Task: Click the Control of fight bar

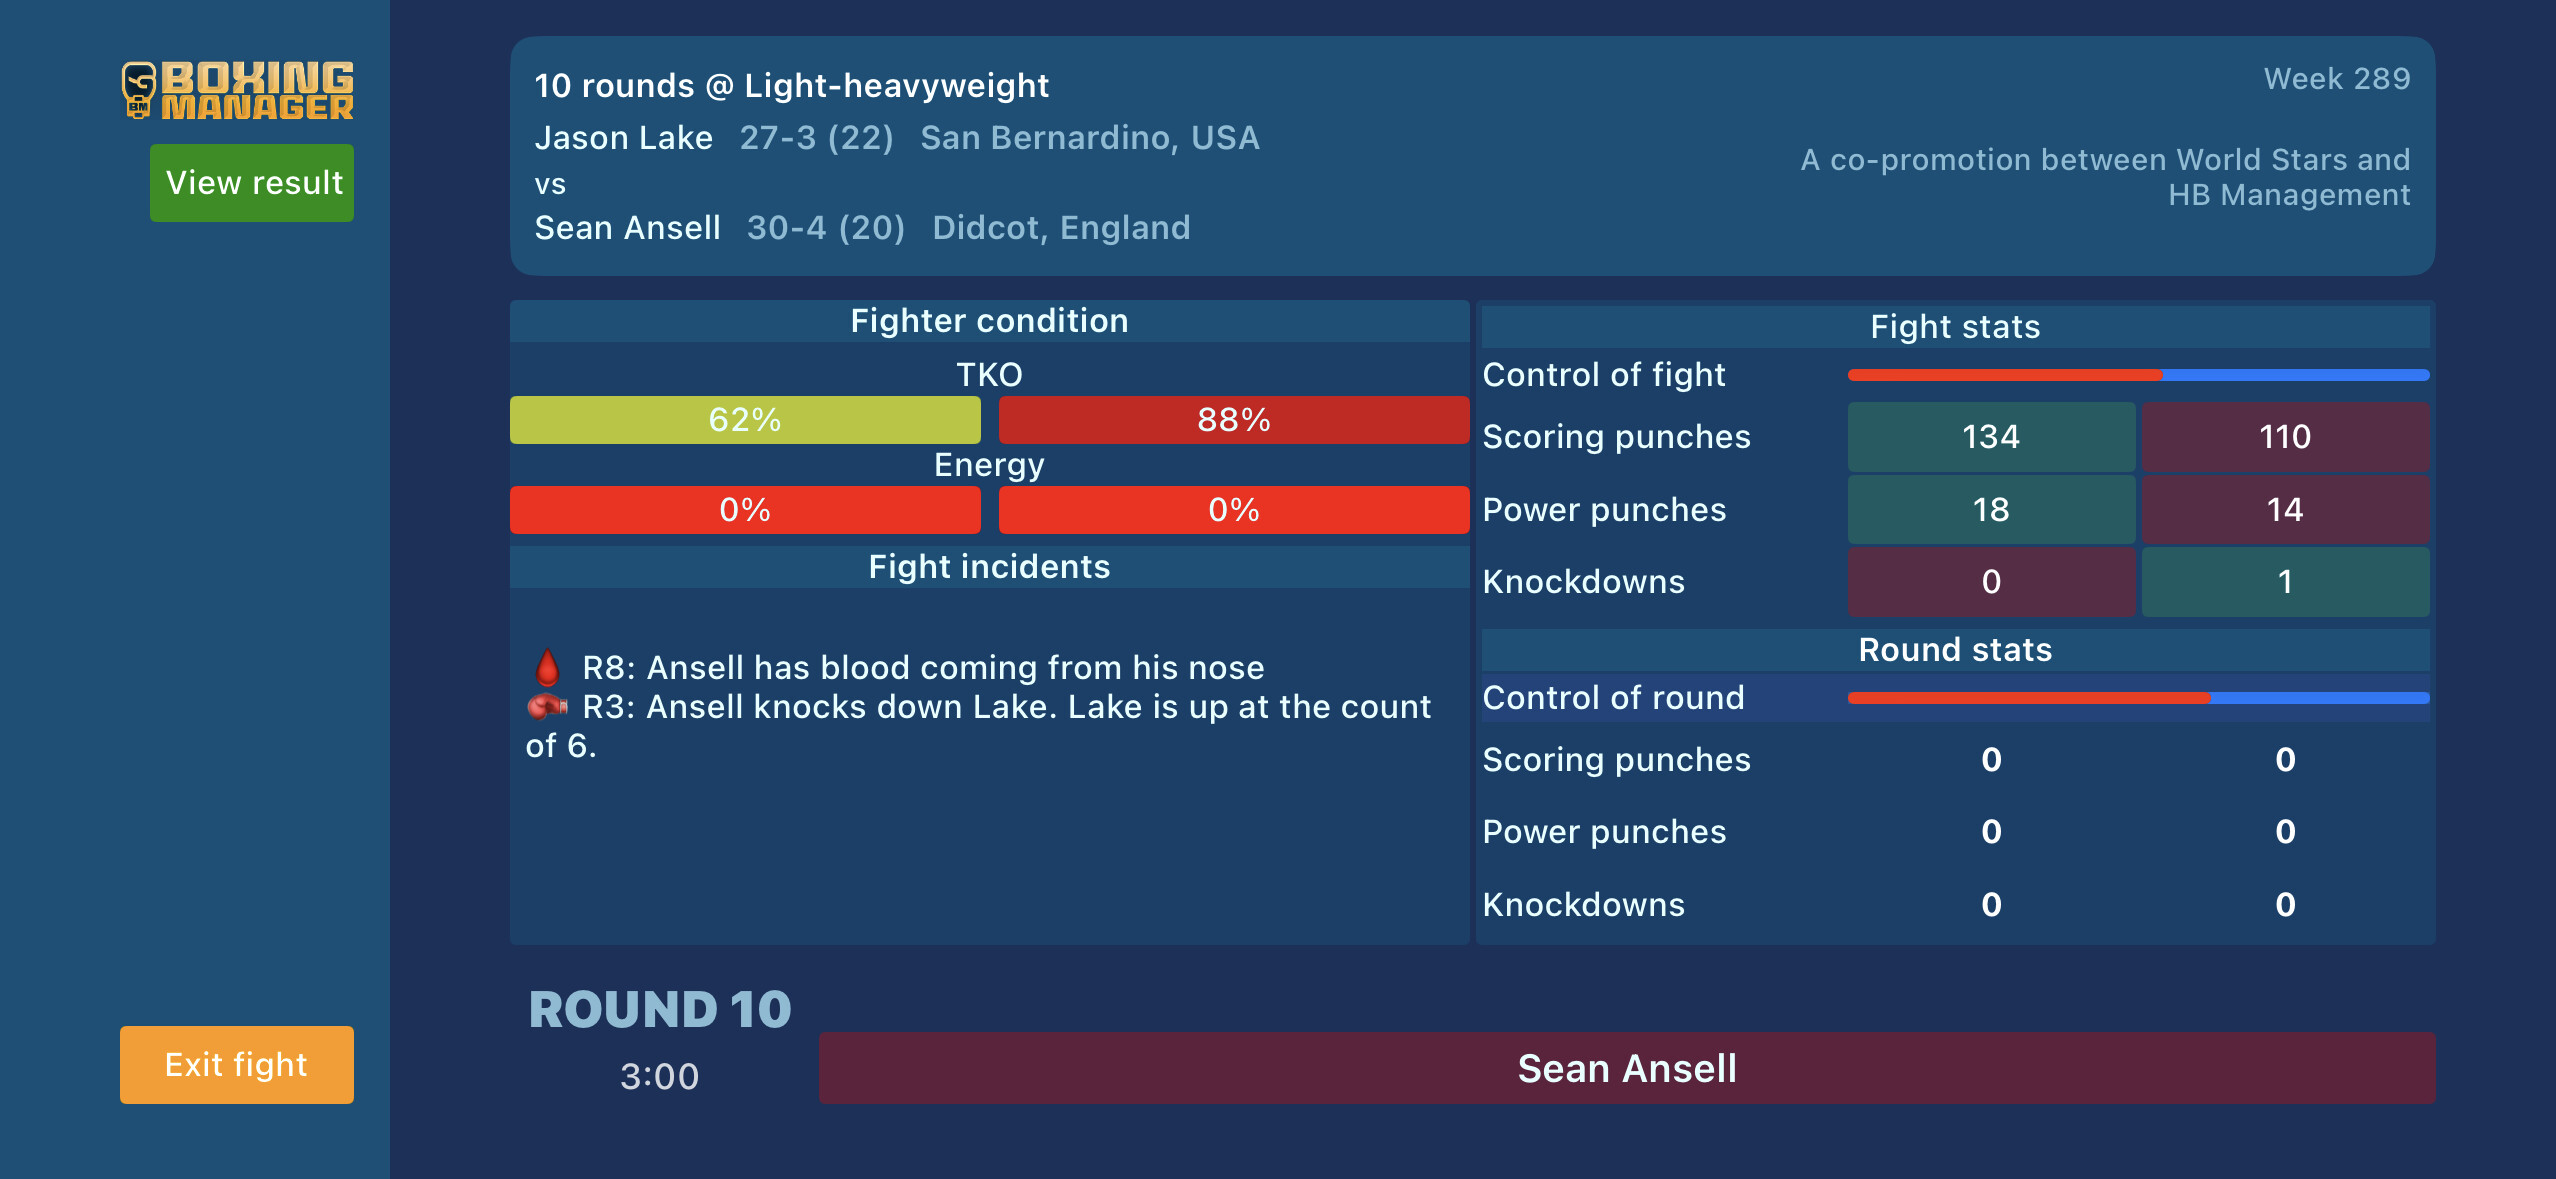Action: point(2138,375)
